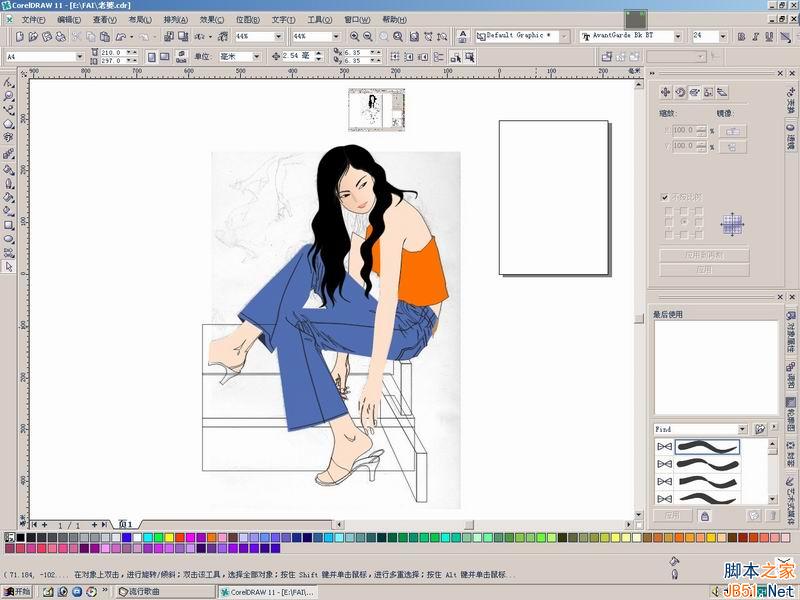Open the undo history dropdown arrow
This screenshot has height=600, width=800.
pos(132,37)
